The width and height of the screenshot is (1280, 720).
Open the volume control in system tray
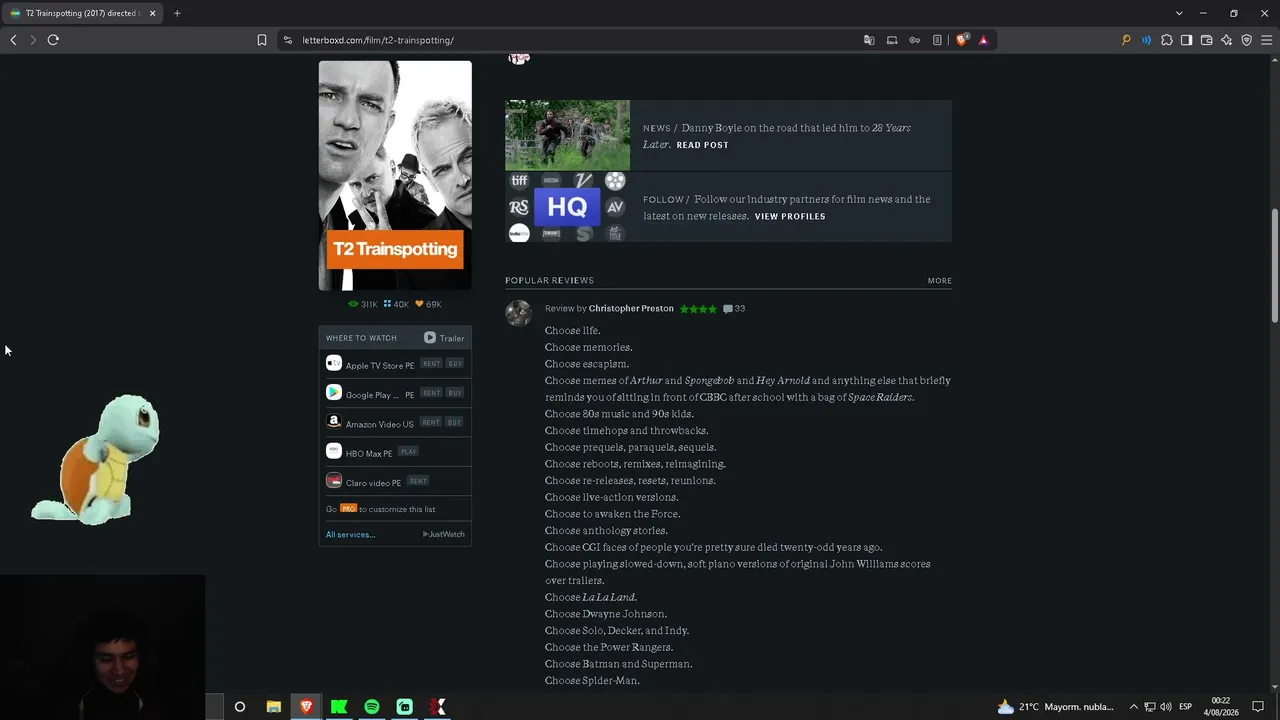(1166, 707)
